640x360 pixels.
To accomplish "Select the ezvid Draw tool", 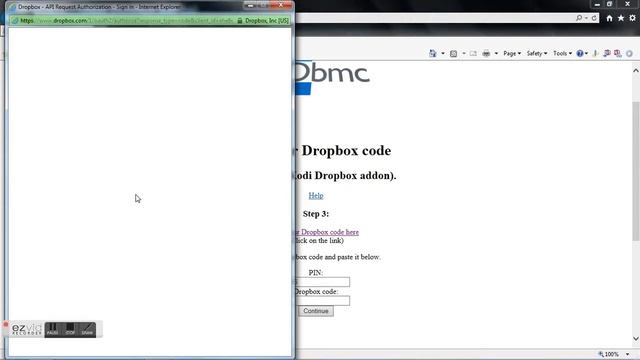I will pyautogui.click(x=87, y=329).
